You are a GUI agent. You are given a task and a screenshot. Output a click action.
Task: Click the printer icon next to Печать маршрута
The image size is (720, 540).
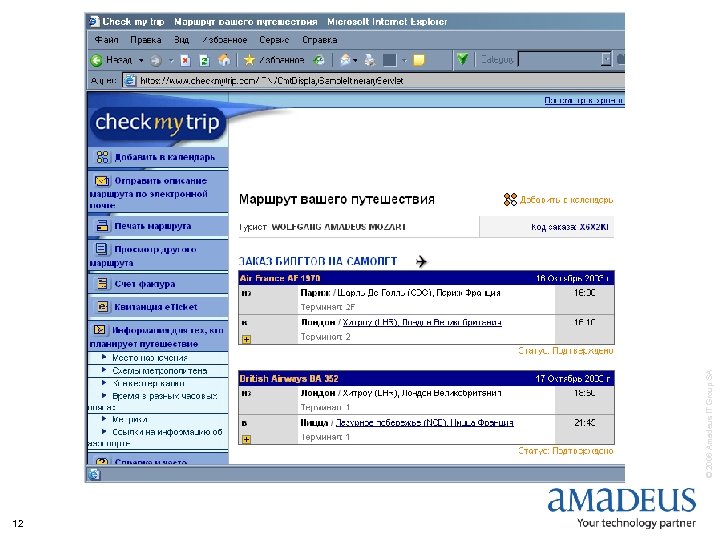(x=102, y=226)
